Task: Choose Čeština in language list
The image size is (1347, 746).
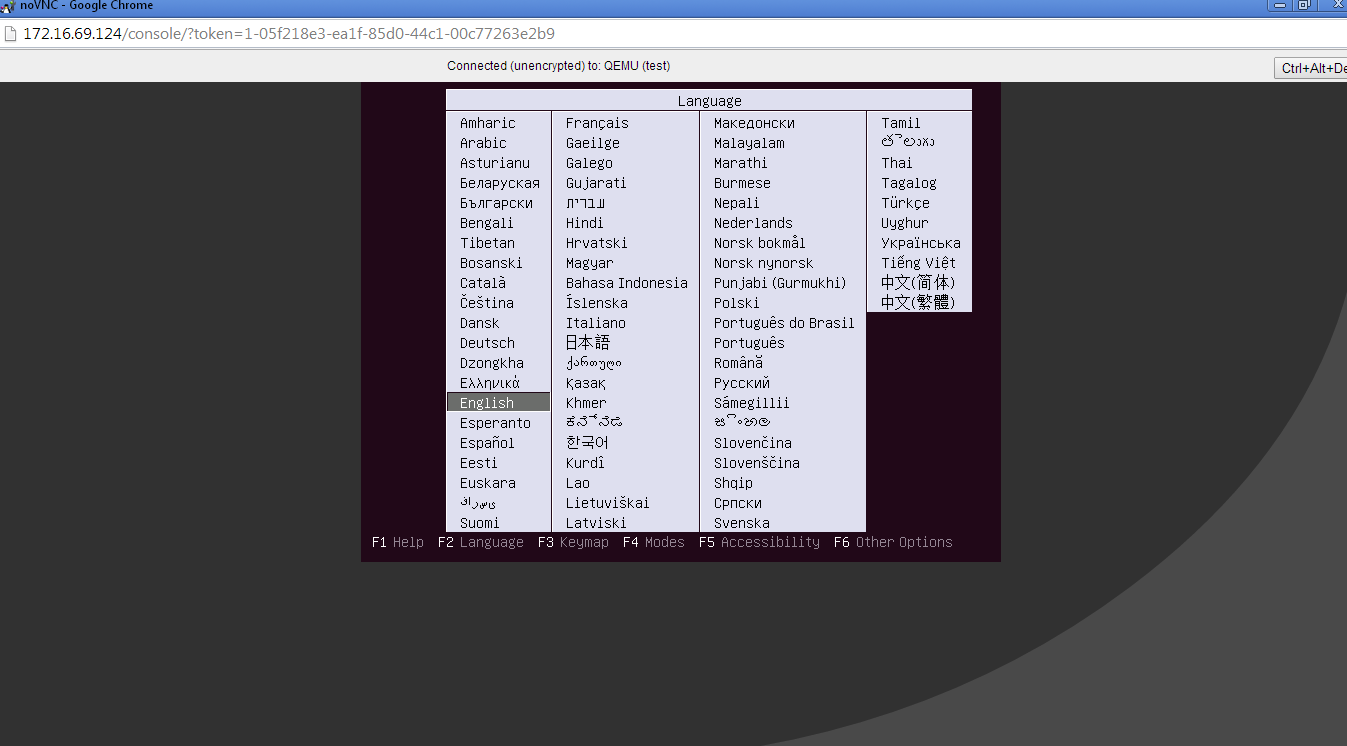Action: pyautogui.click(x=487, y=303)
